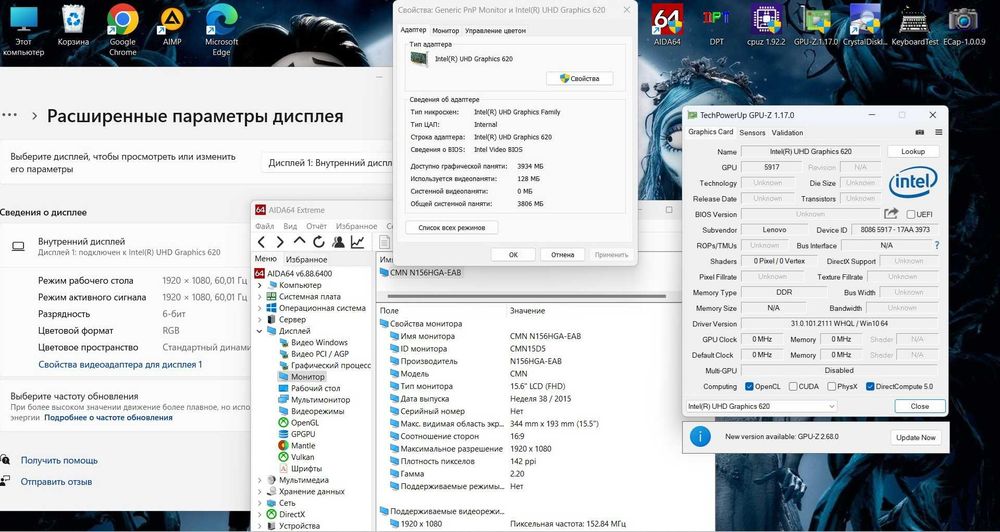Select Видеорежимы in the AIDA64 tree
This screenshot has height=532, width=1000.
coord(311,411)
